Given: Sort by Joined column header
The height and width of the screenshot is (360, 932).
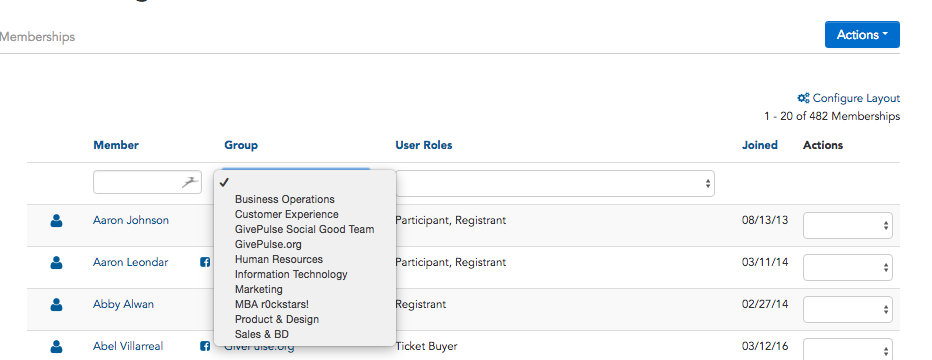Looking at the screenshot, I should click(x=760, y=145).
